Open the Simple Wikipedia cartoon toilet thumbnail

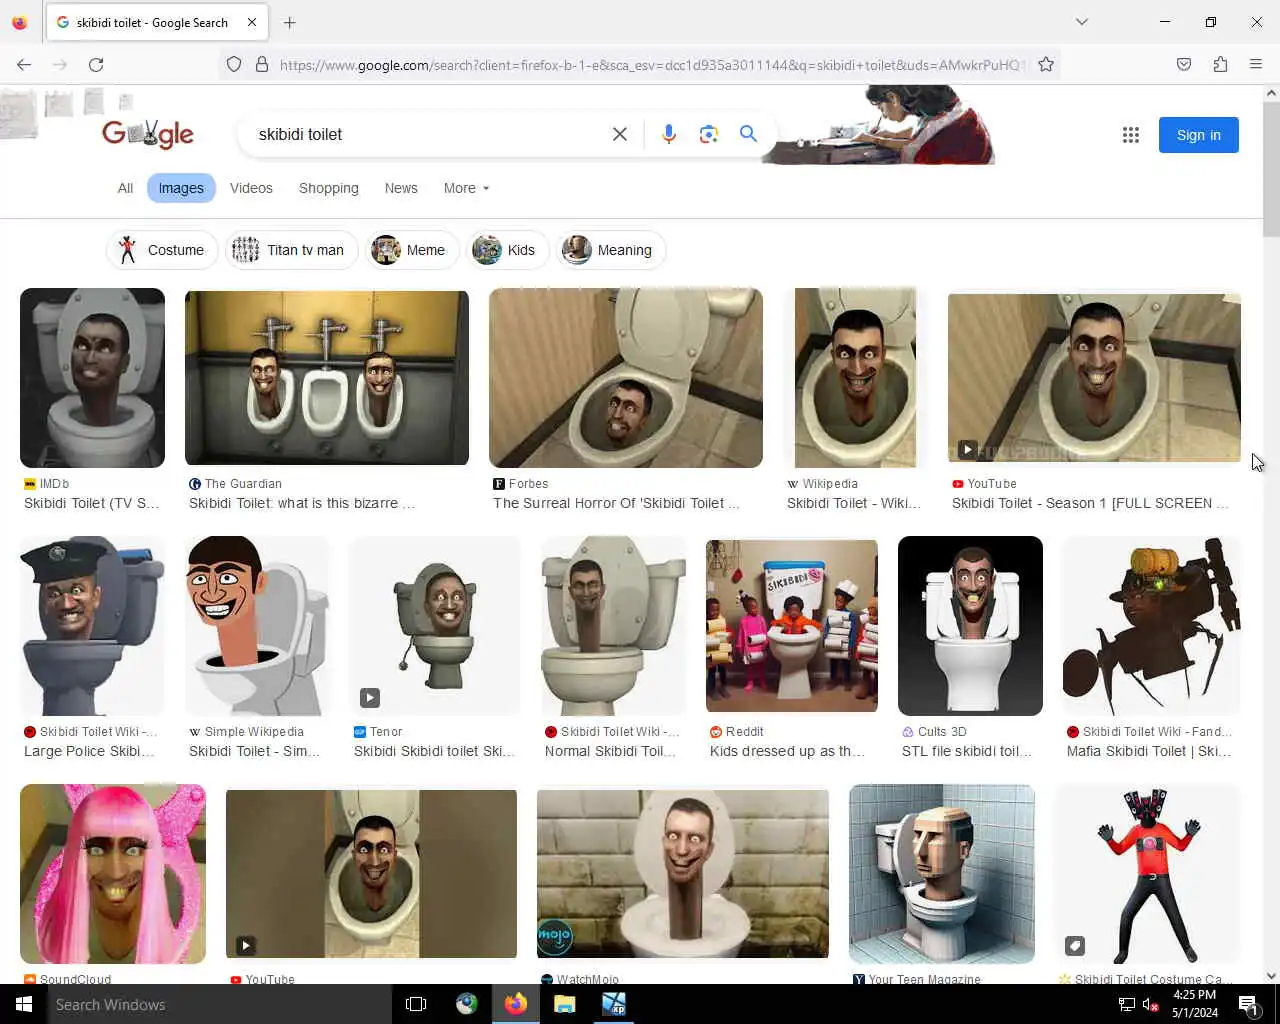click(257, 626)
